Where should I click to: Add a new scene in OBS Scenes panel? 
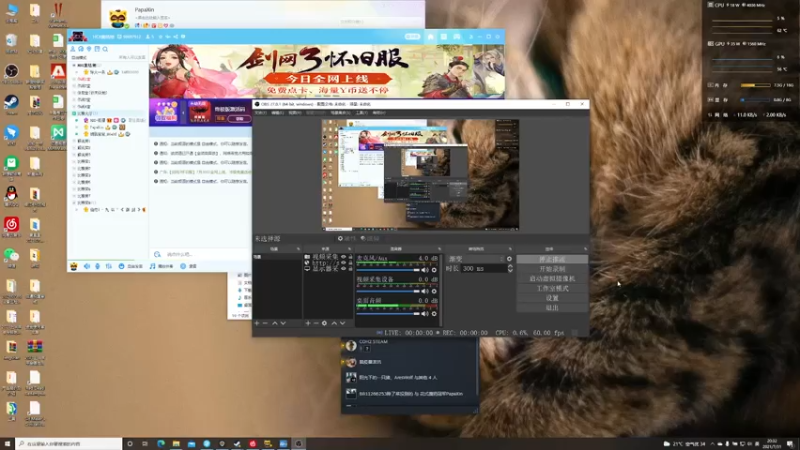pyautogui.click(x=257, y=323)
